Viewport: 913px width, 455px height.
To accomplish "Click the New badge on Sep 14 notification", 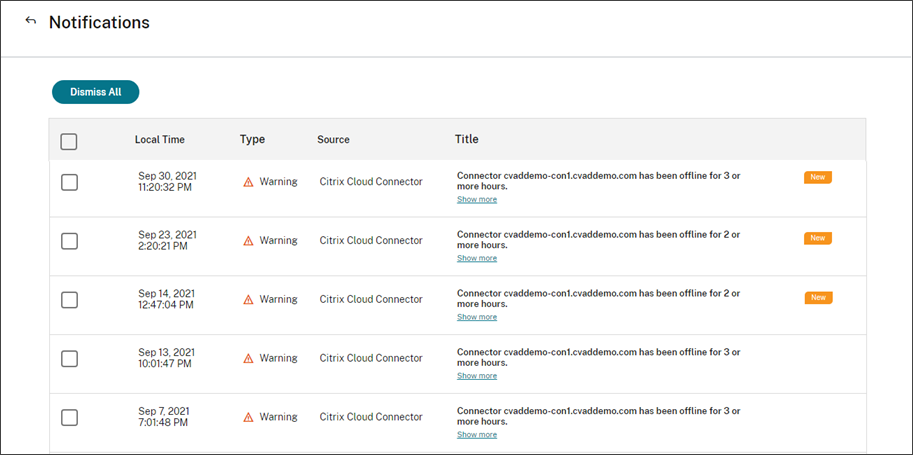I will point(817,297).
